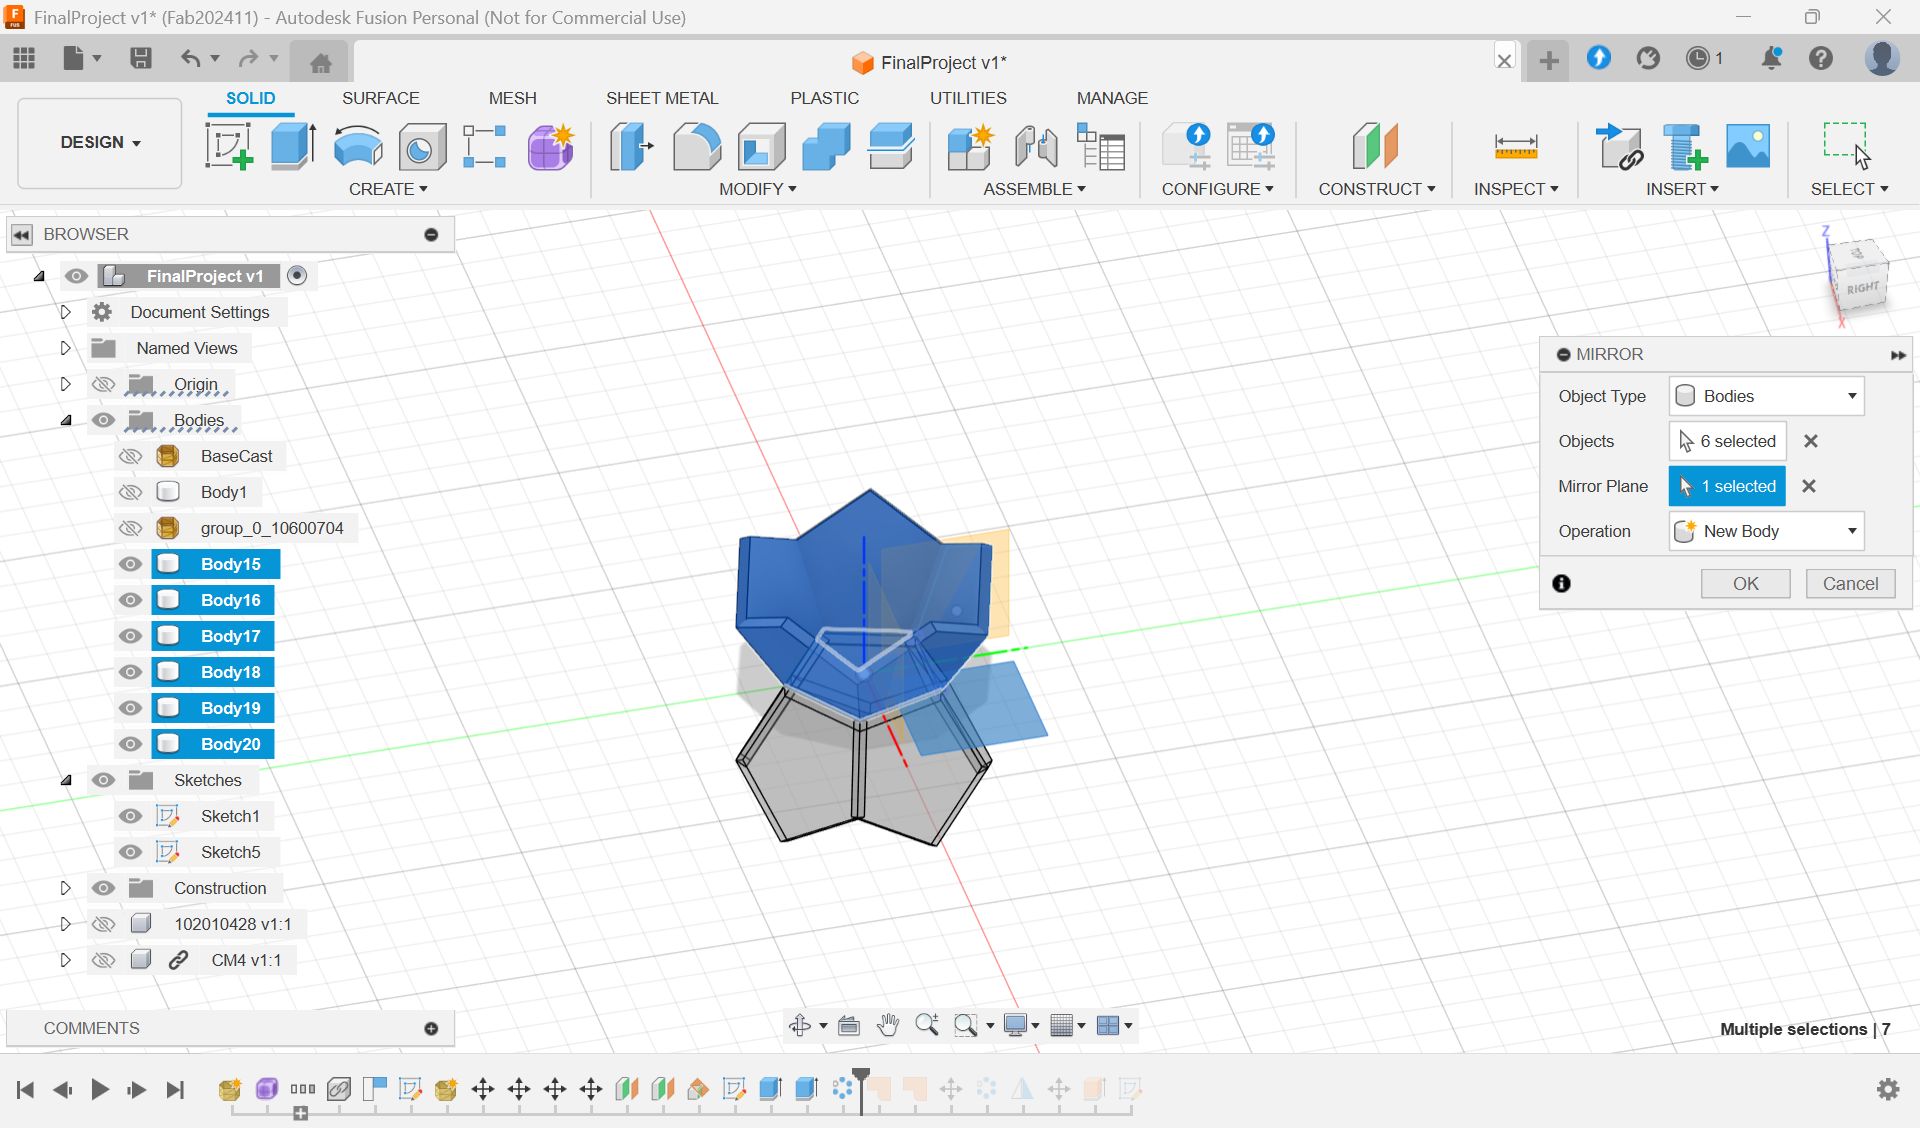Screen dimensions: 1920x1128
Task: Open the MODIFY menu
Action: [757, 189]
